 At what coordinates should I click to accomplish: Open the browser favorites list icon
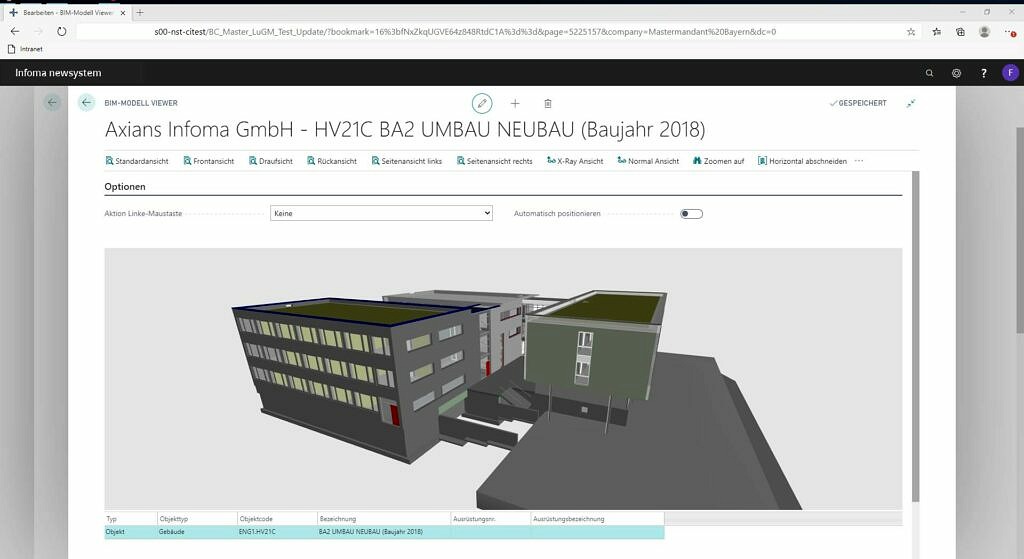(936, 31)
